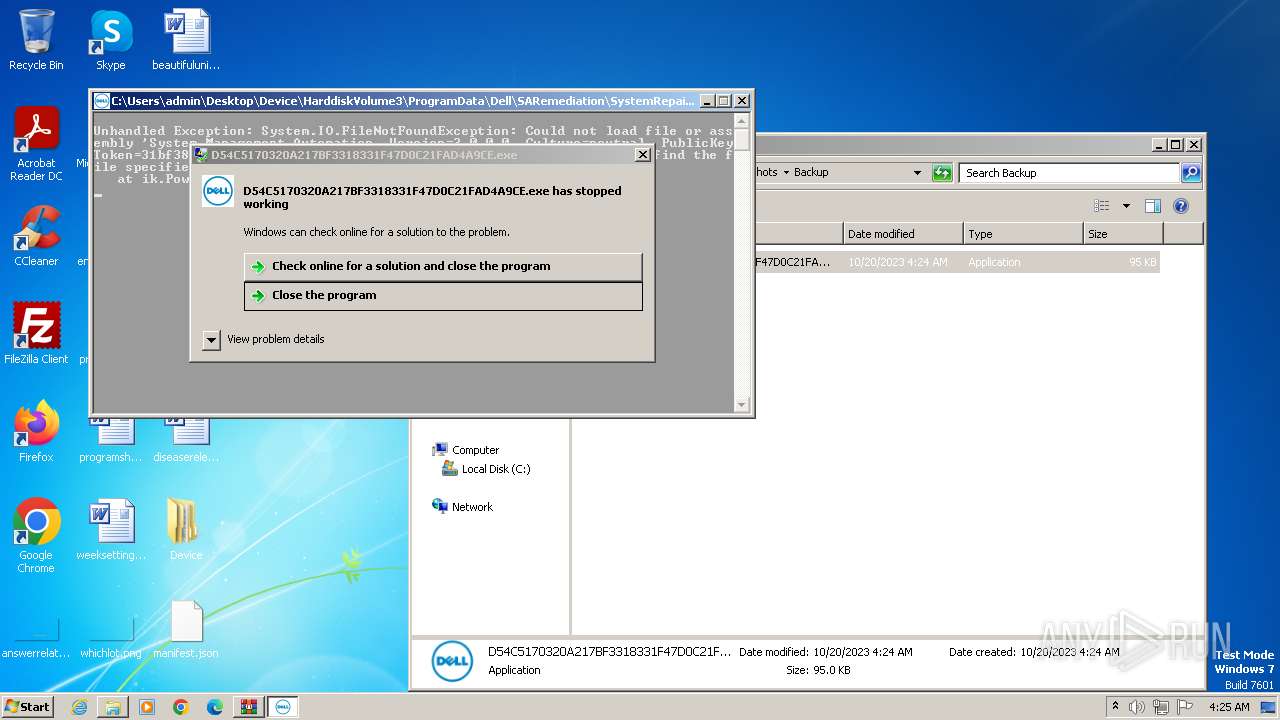The image size is (1280, 720).
Task: Switch to the Dell application taskbar button
Action: pos(282,707)
